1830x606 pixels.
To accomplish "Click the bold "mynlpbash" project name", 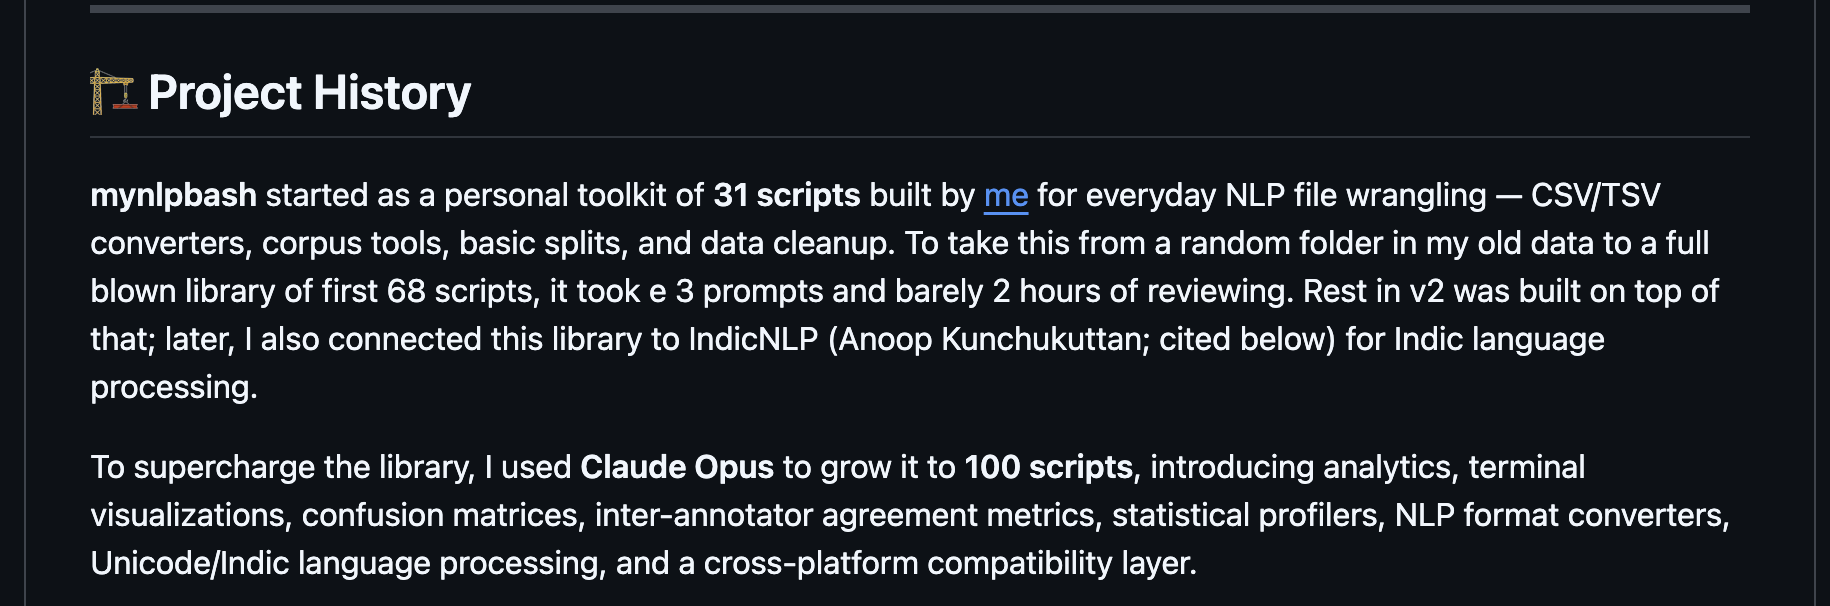I will [173, 195].
